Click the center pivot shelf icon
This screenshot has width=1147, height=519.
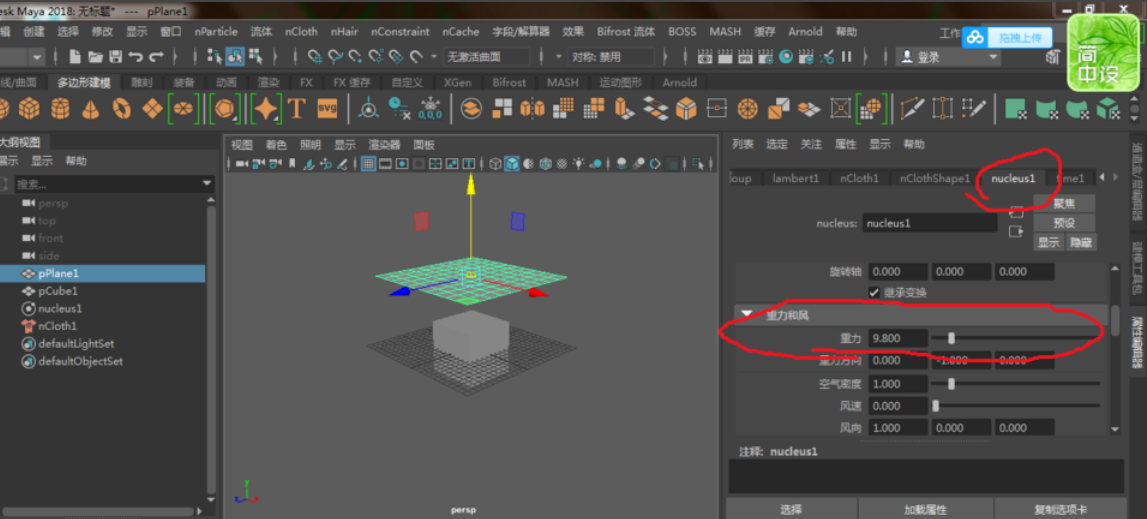368,109
